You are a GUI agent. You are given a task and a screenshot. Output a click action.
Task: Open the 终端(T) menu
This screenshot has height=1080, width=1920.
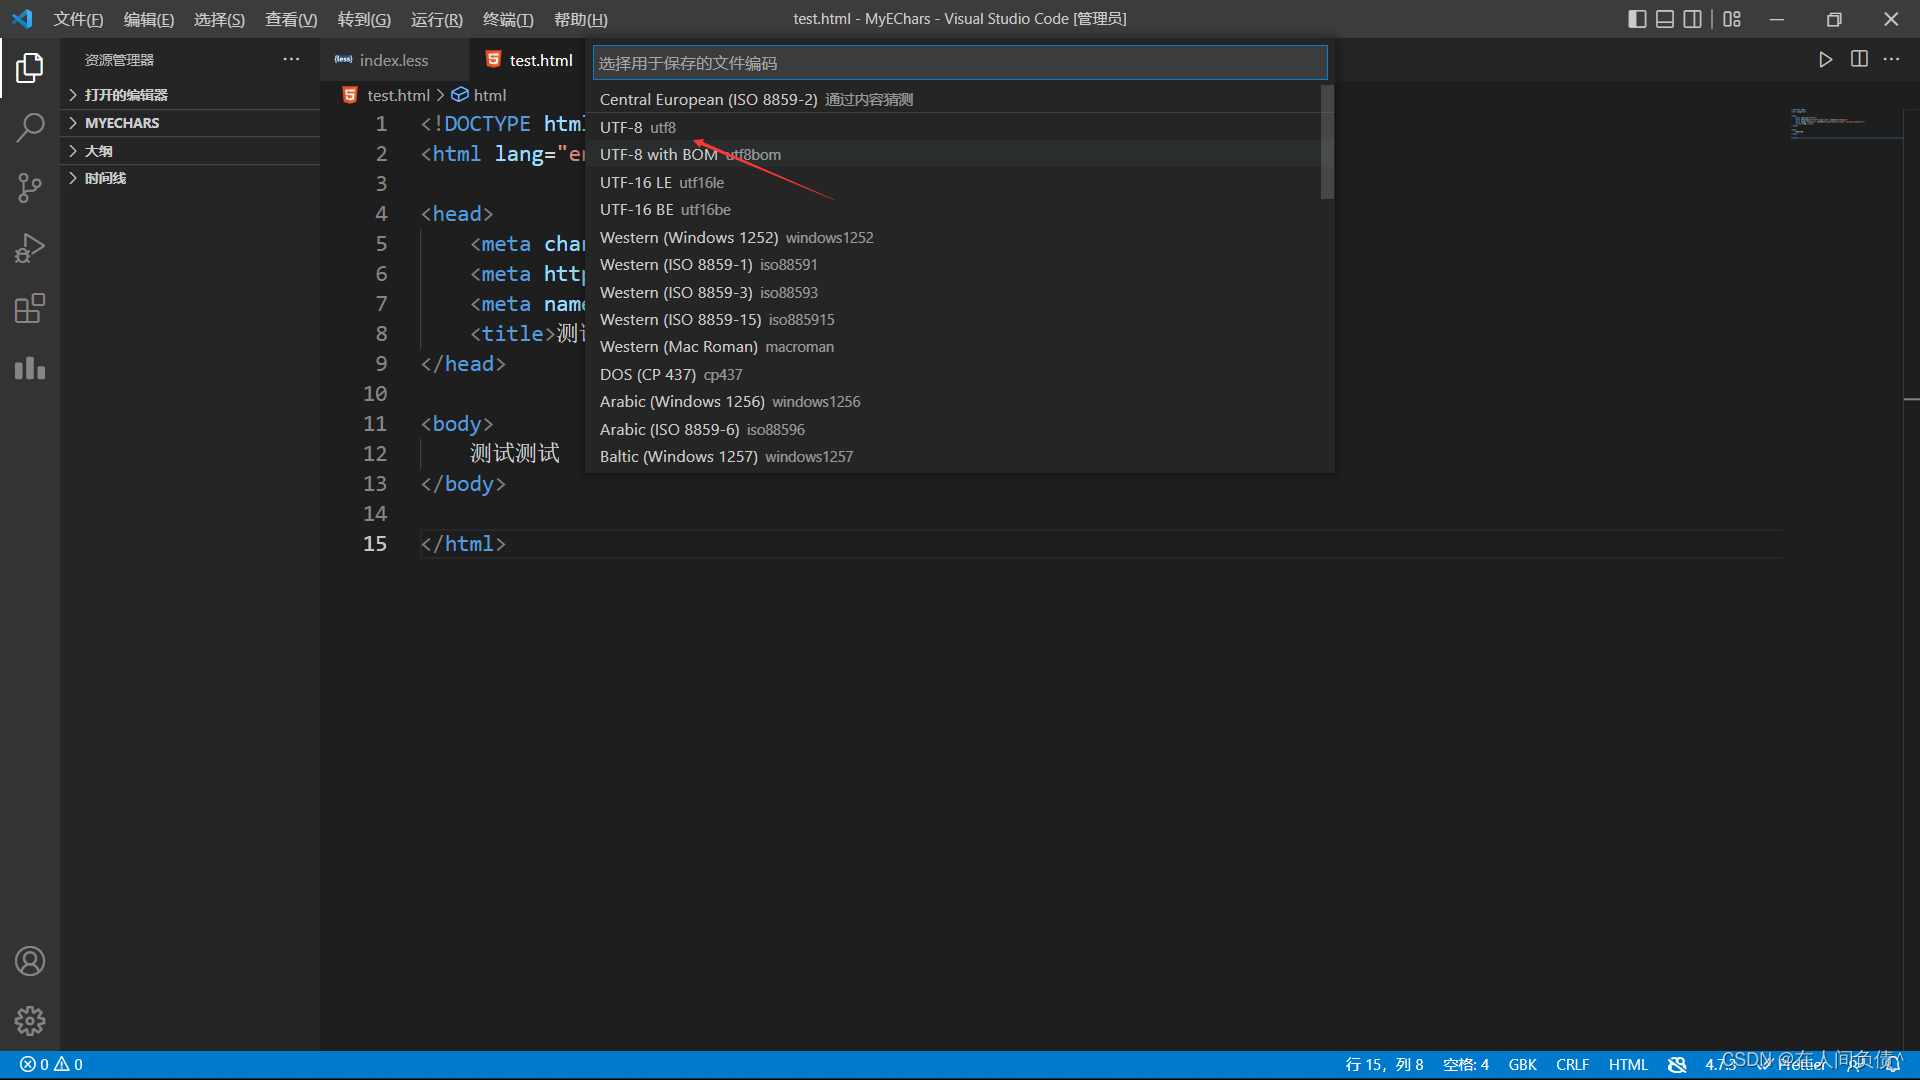(x=508, y=19)
